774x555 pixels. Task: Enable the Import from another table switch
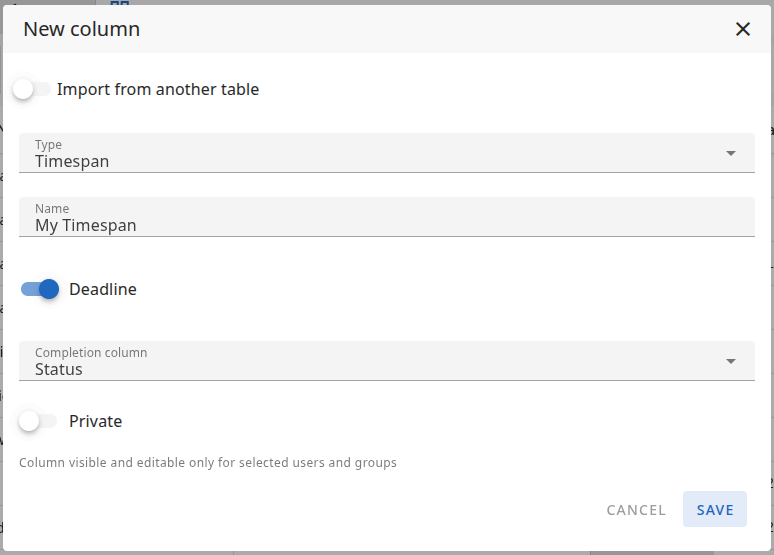tap(31, 90)
